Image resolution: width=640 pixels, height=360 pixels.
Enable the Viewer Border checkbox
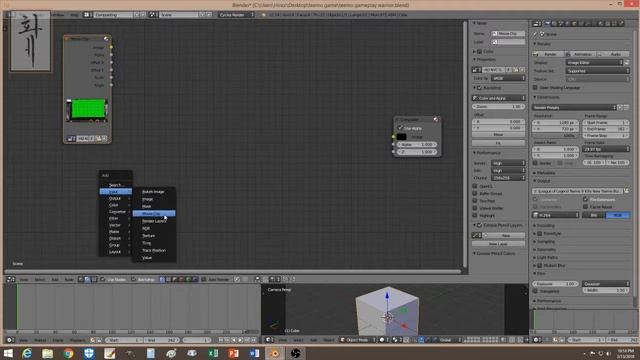click(475, 208)
